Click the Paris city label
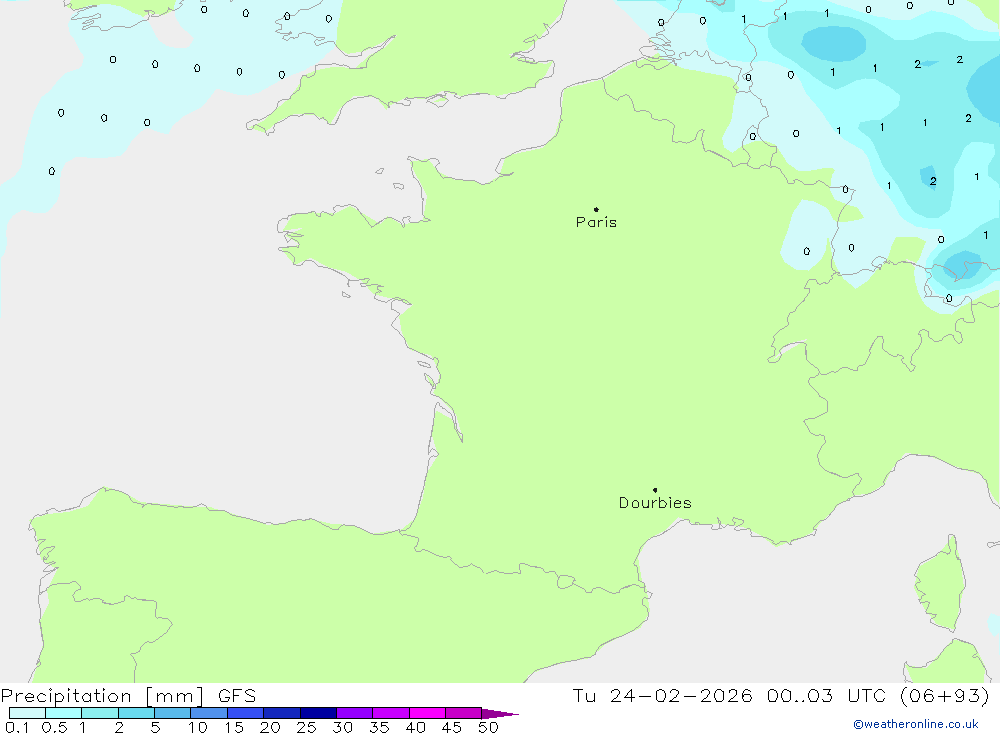This screenshot has height=733, width=1000. (596, 222)
